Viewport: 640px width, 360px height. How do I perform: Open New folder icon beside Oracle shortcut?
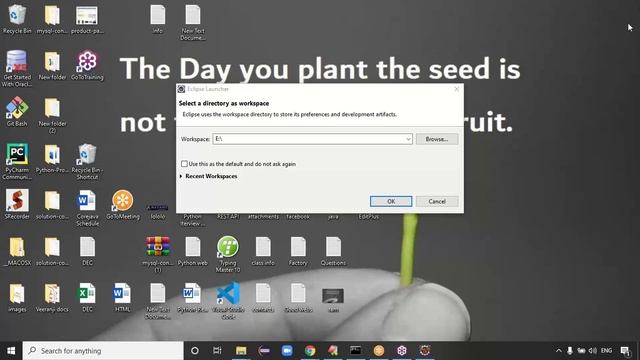pos(52,65)
